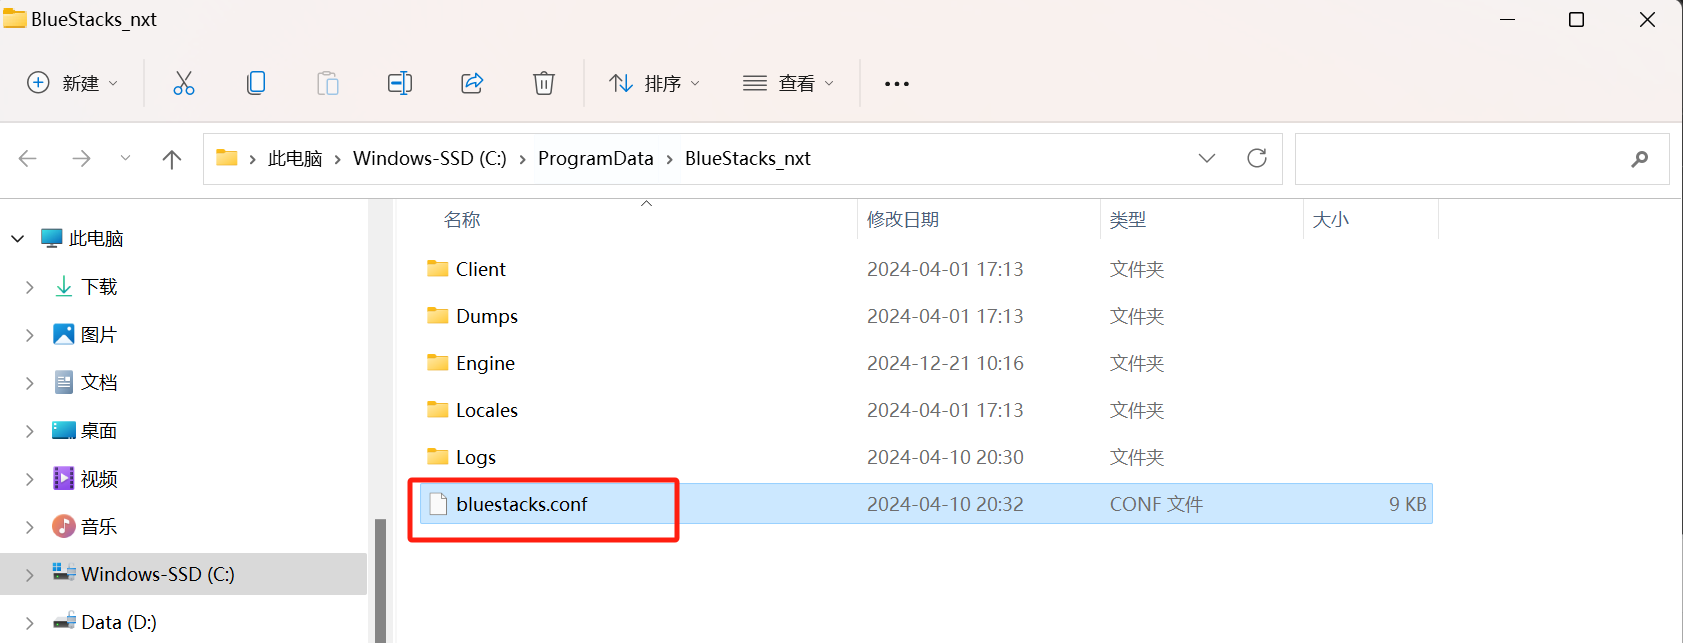
Task: Click the search magnifier icon
Action: coord(1640,159)
